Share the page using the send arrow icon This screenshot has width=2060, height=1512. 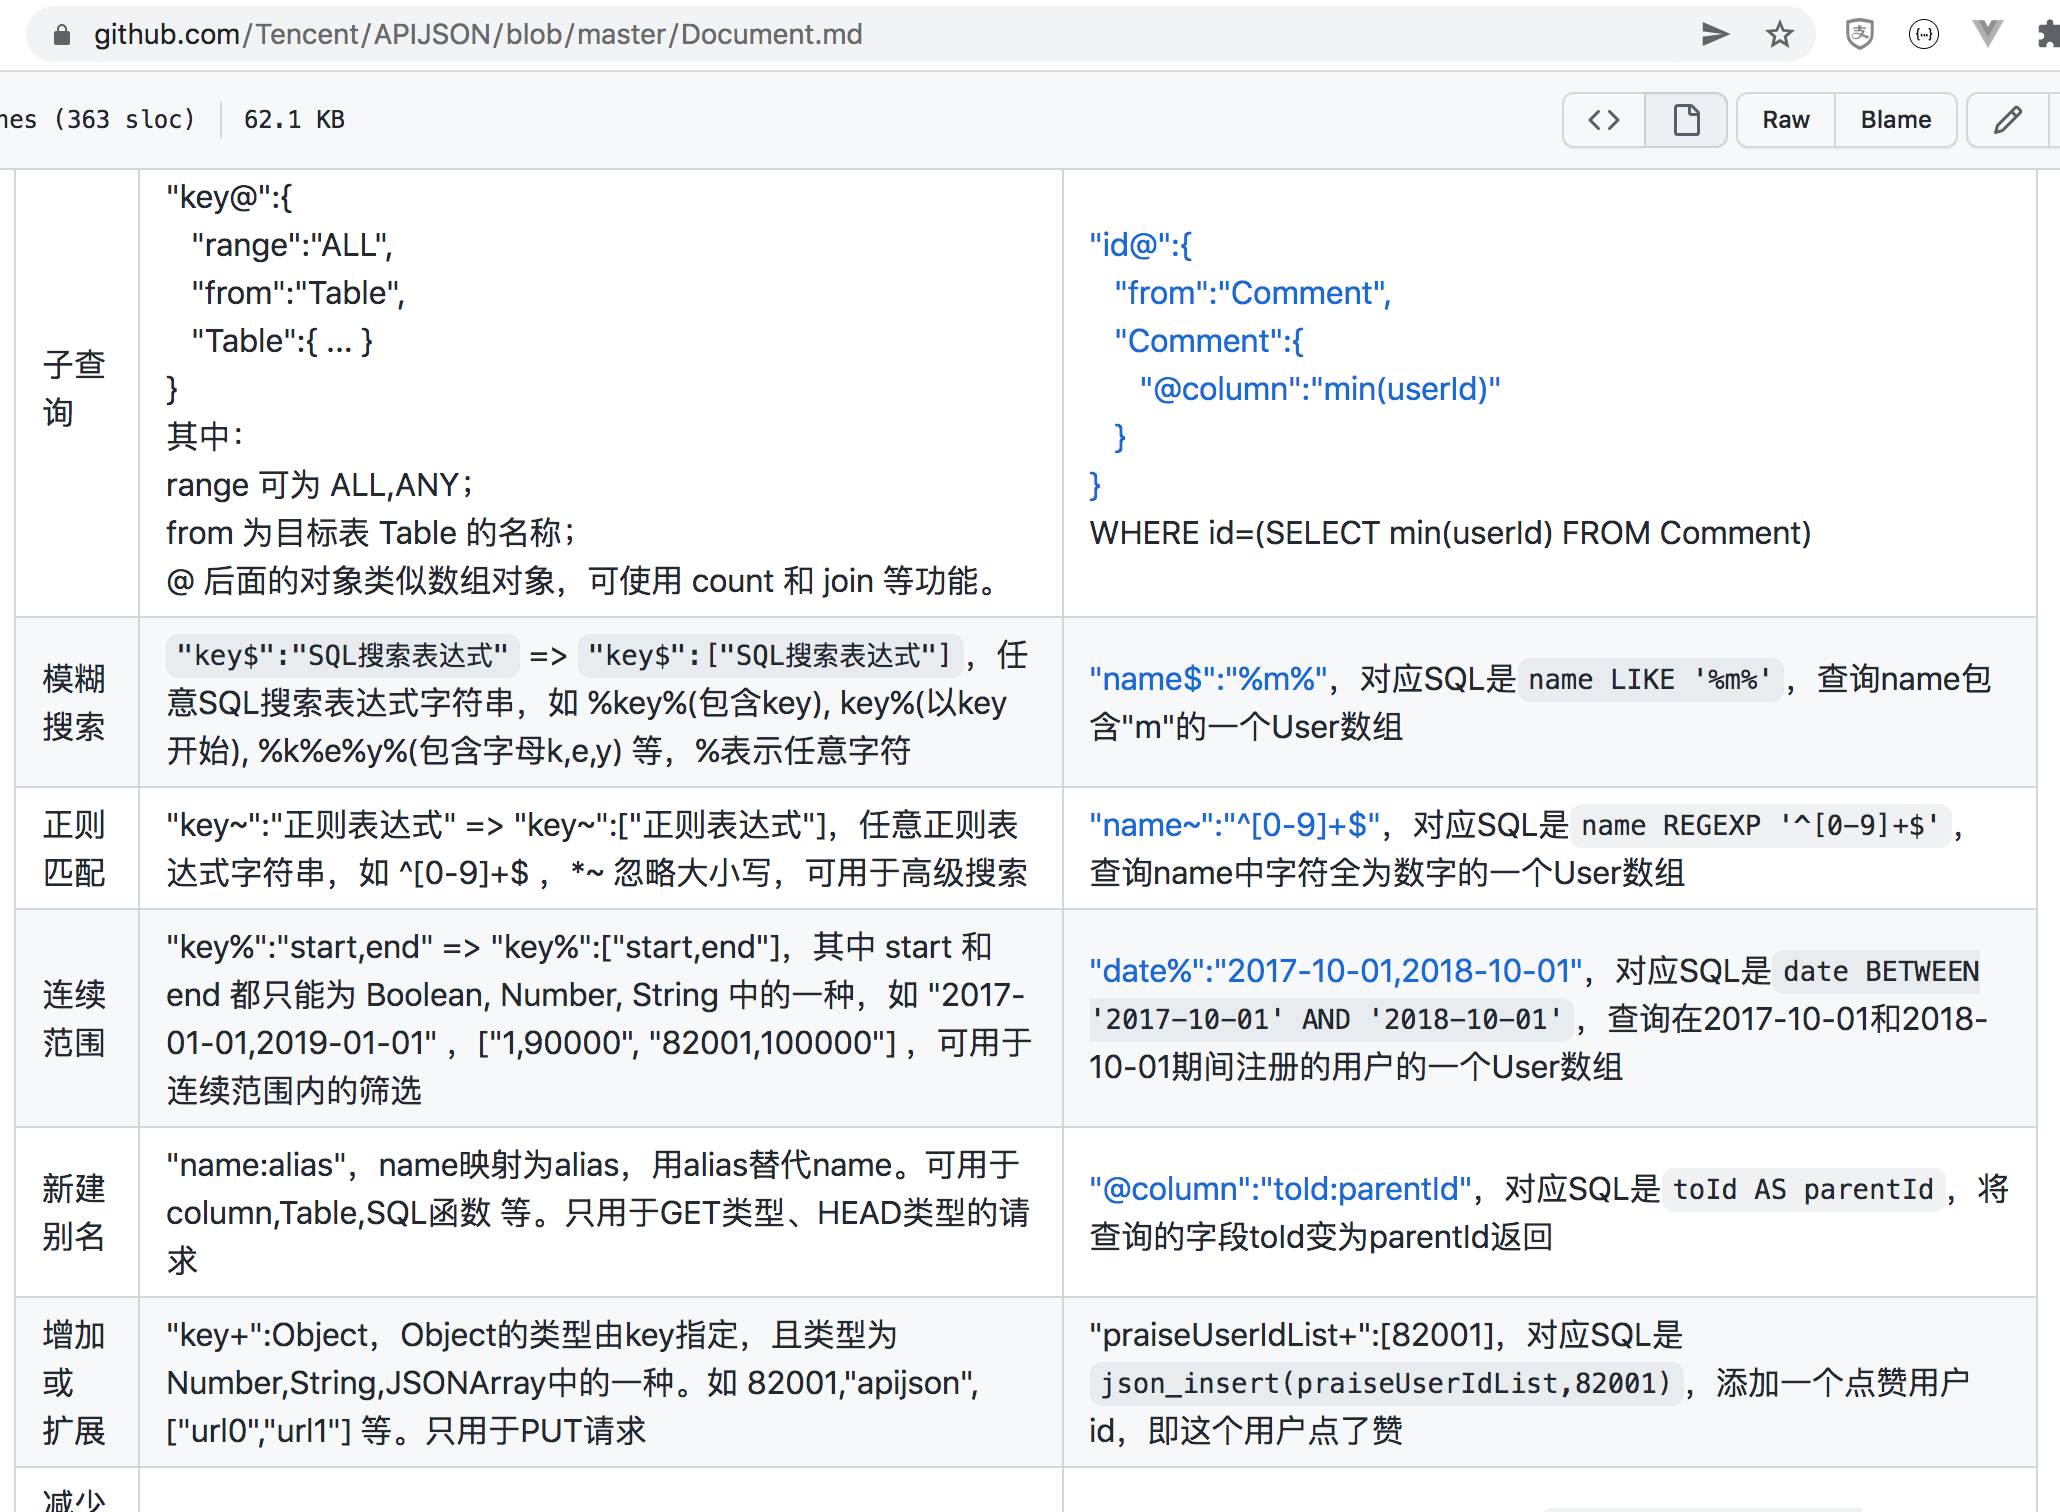pyautogui.click(x=1715, y=33)
